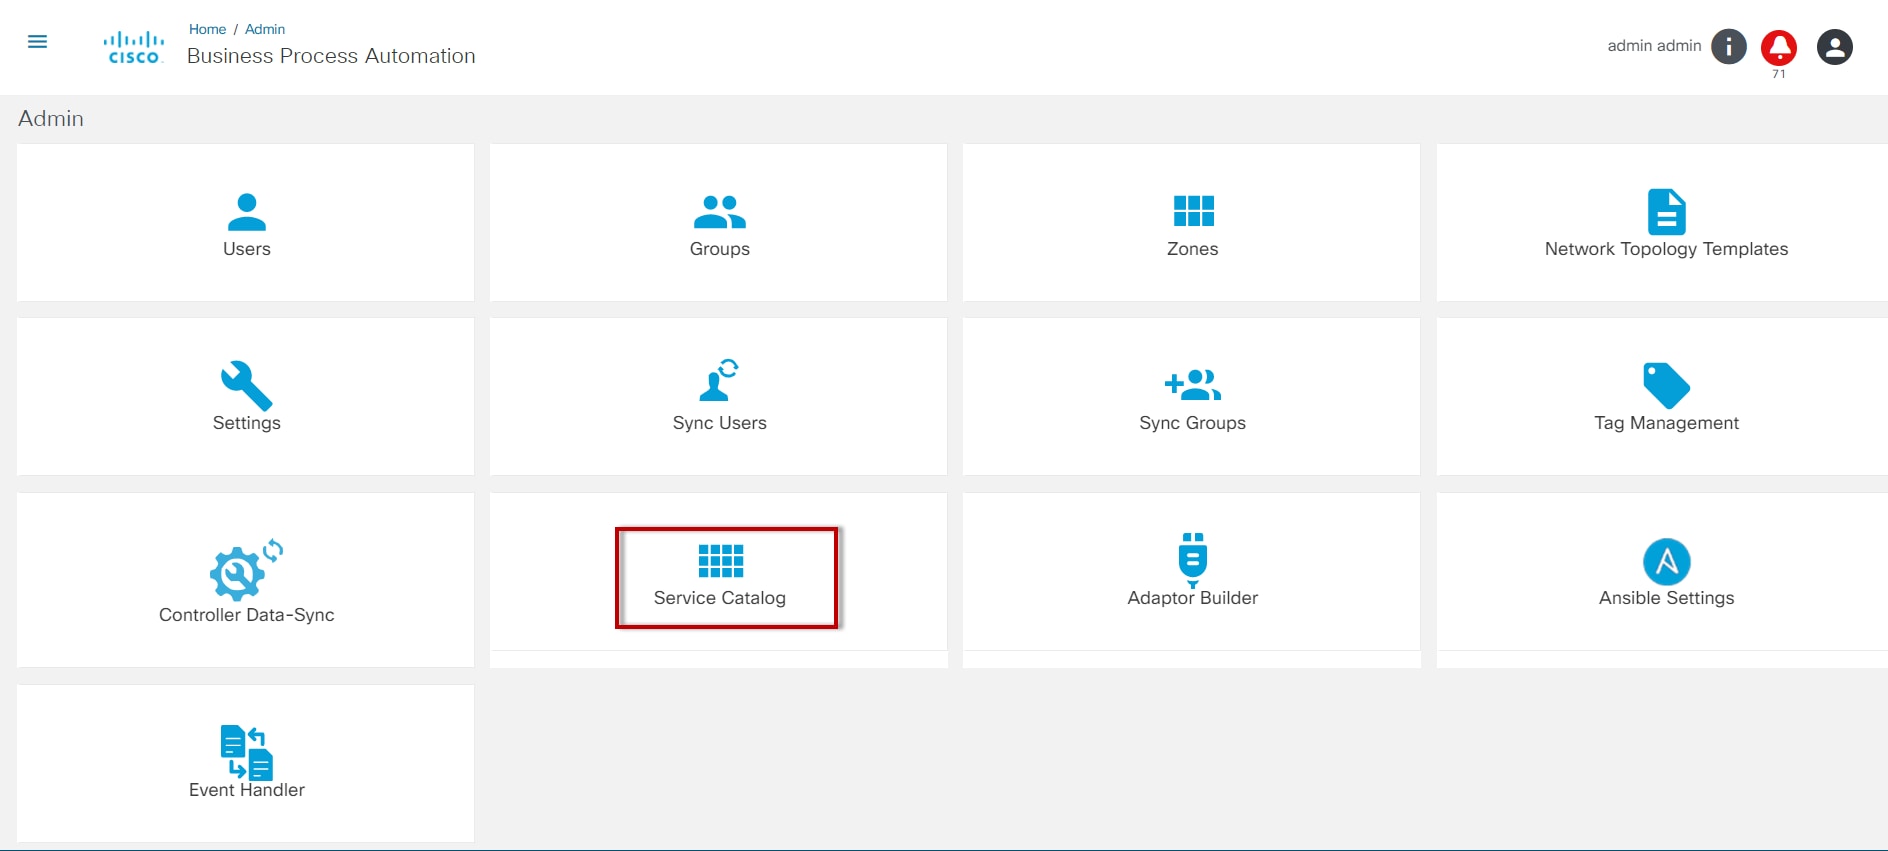Click the Cisco logo
Viewport: 1888px width, 851px height.
pyautogui.click(x=134, y=47)
